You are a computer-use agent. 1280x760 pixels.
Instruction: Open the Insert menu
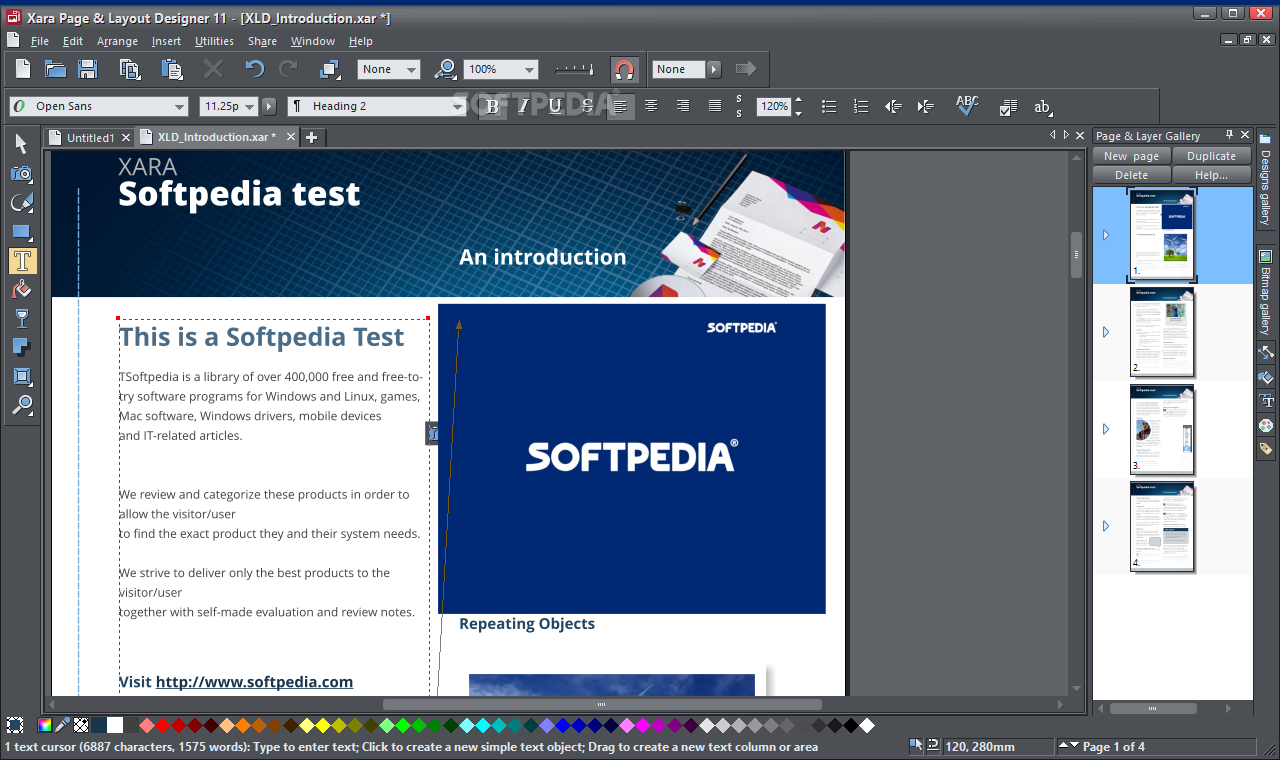click(x=166, y=41)
